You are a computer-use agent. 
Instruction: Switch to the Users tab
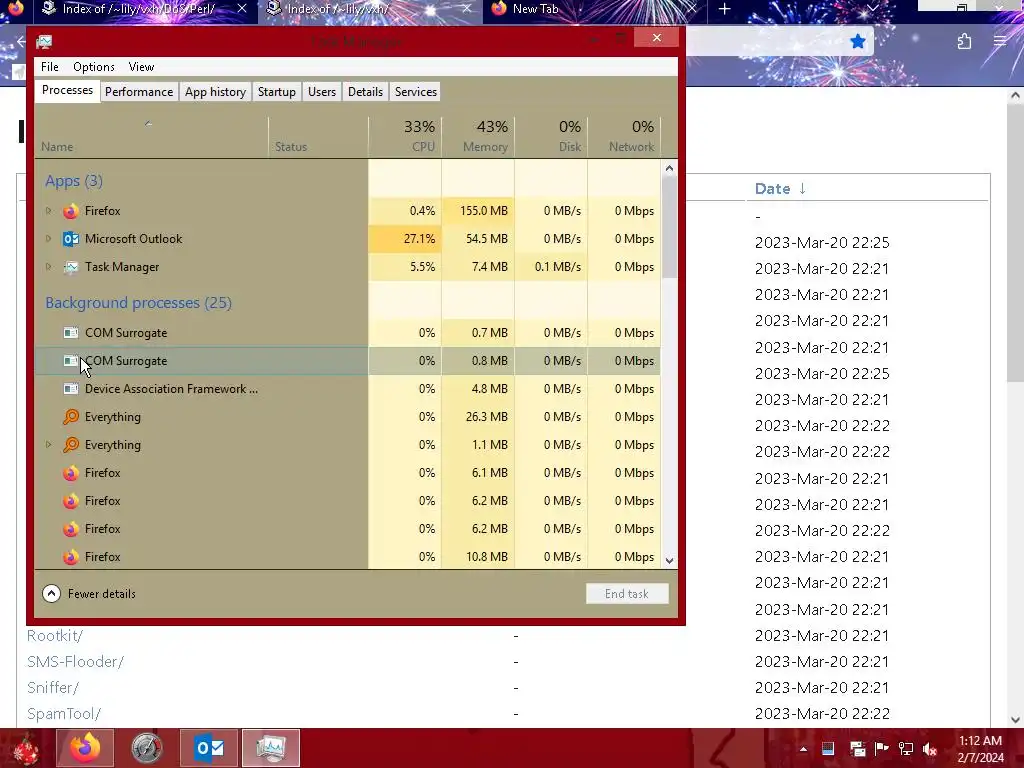point(322,92)
